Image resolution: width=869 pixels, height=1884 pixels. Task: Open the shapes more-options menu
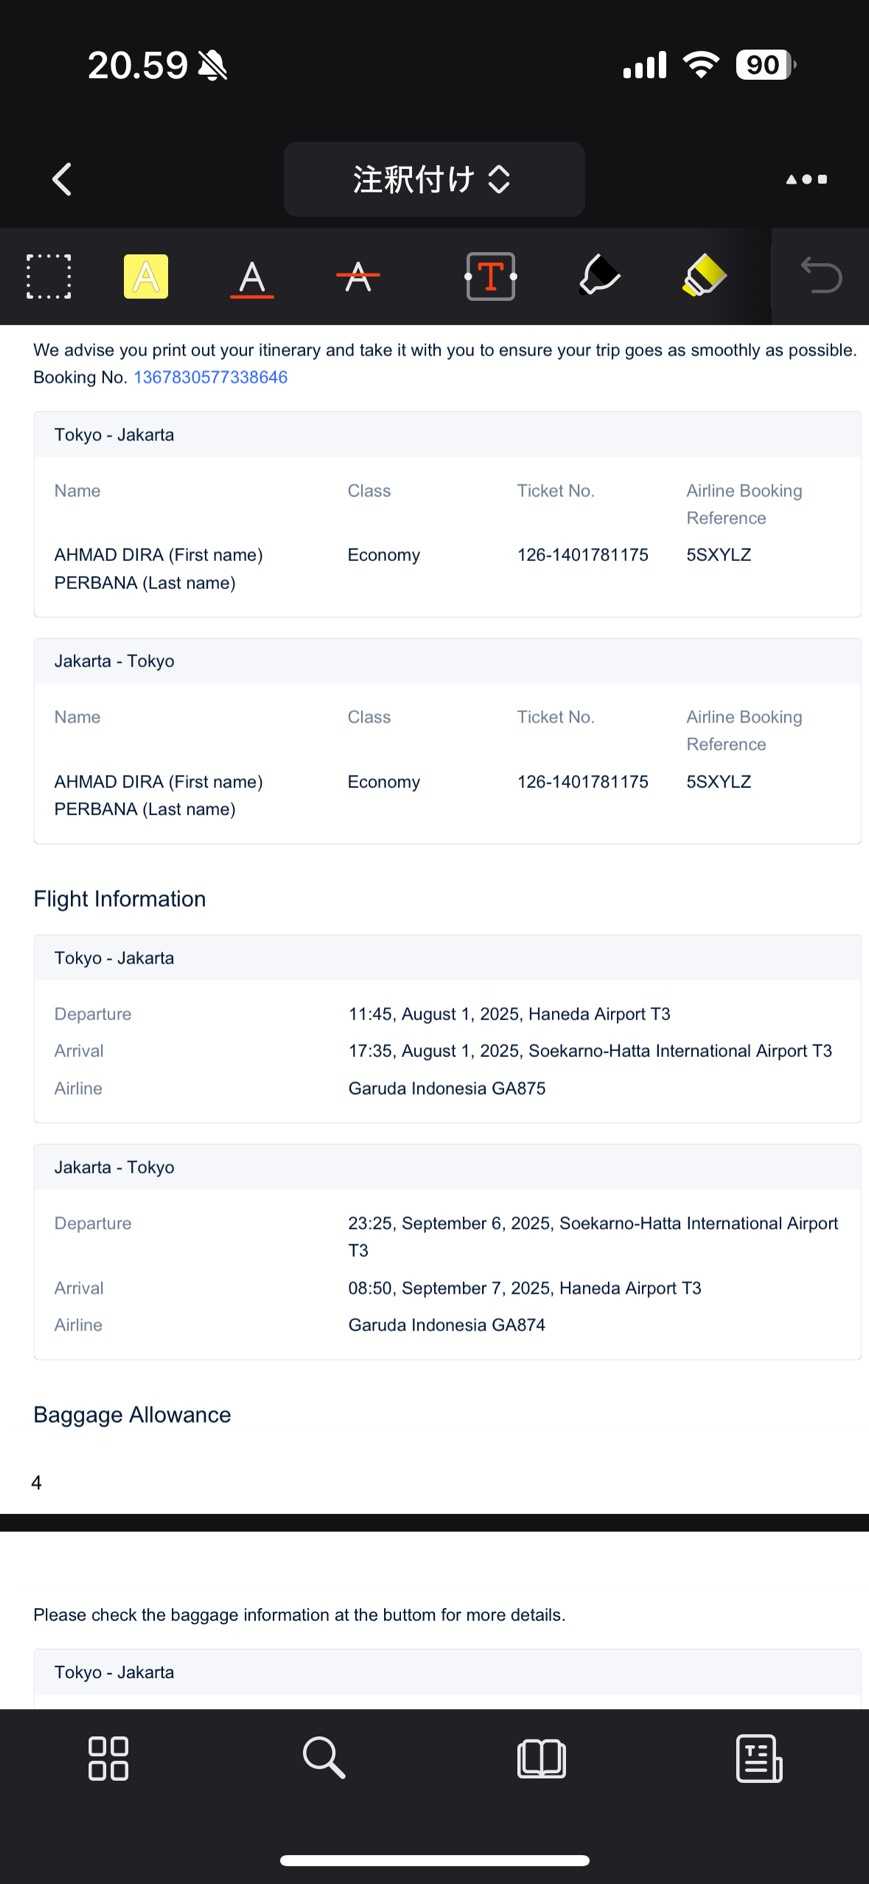click(806, 180)
